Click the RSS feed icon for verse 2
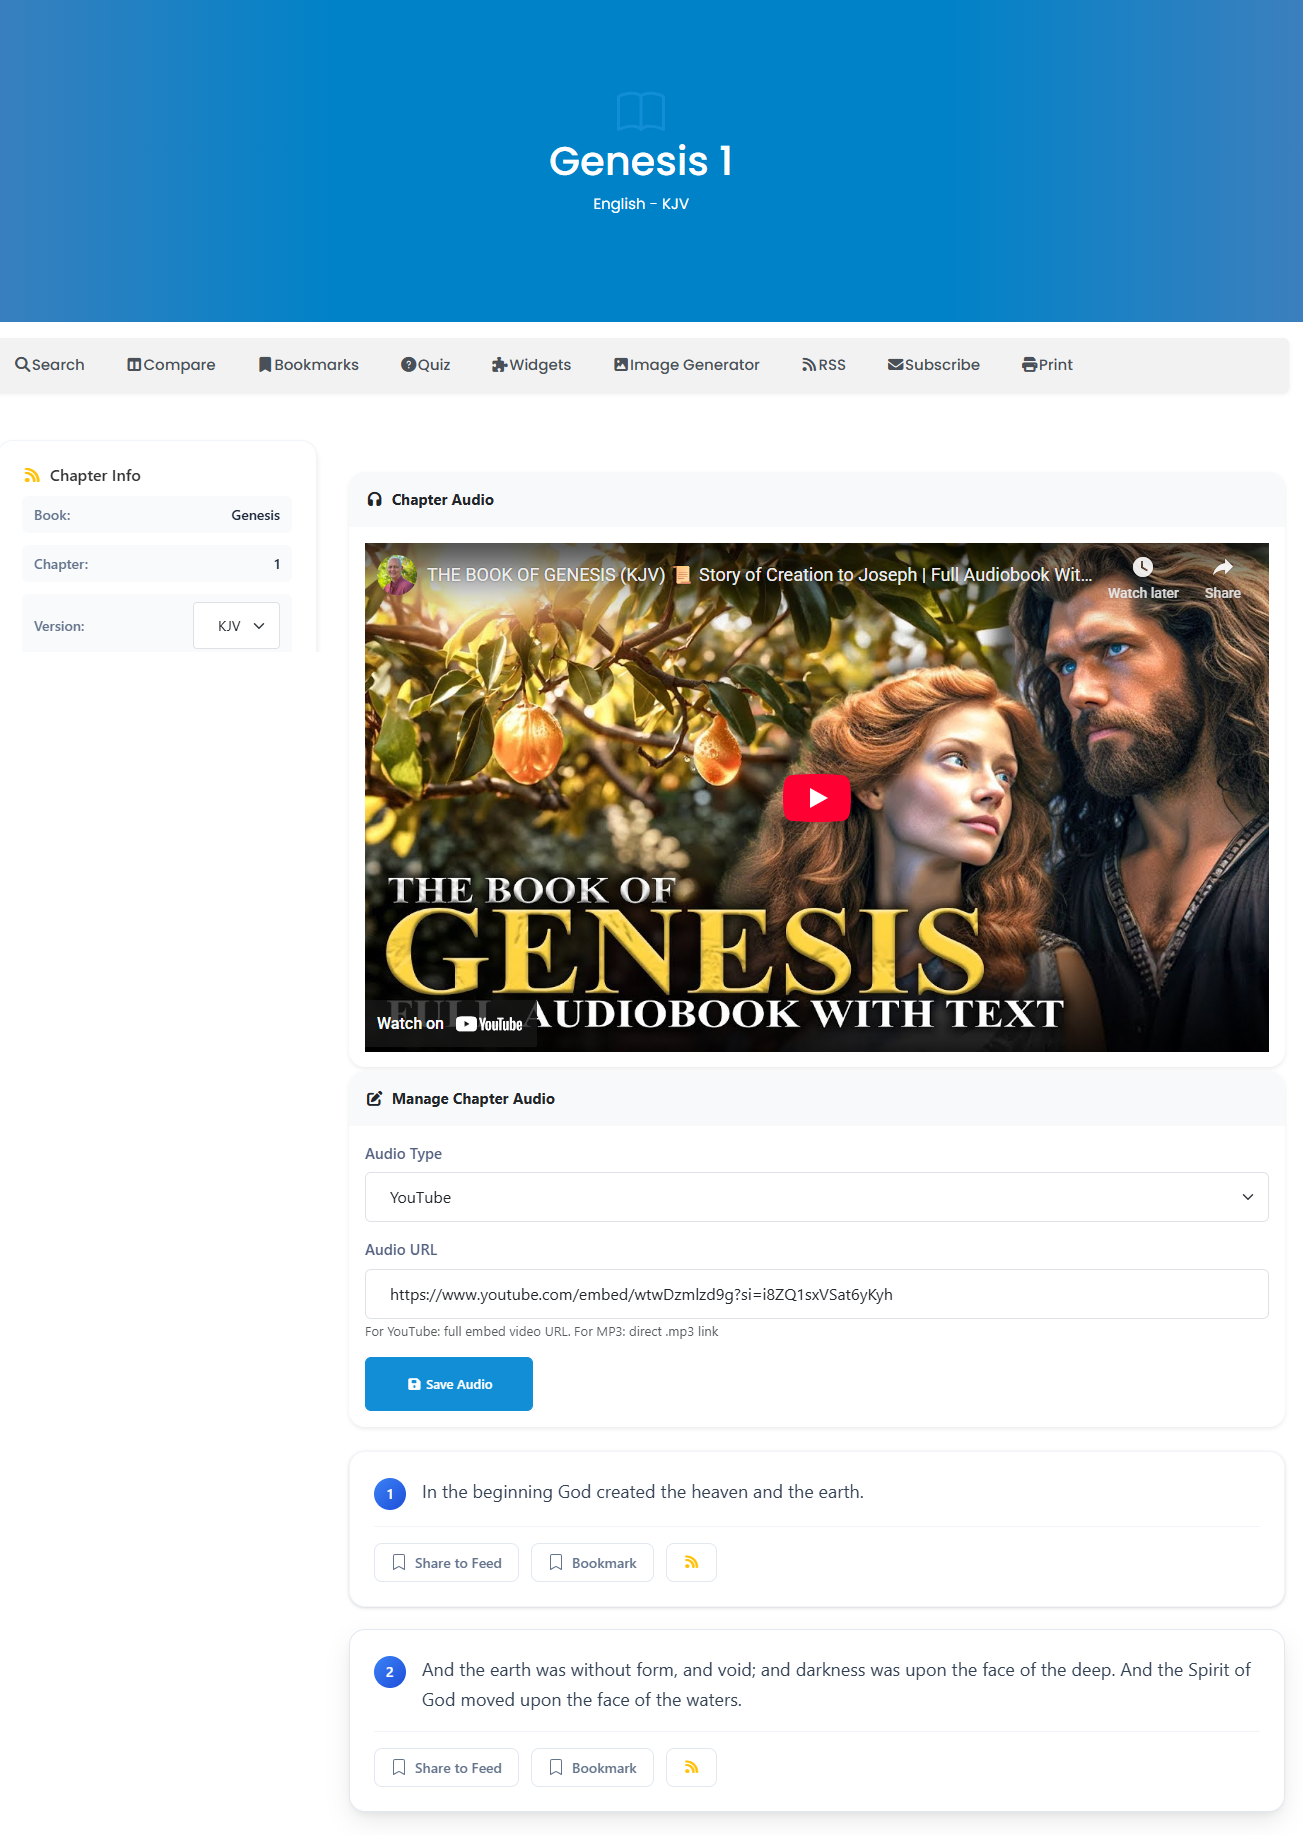The image size is (1303, 1835). 691,1768
